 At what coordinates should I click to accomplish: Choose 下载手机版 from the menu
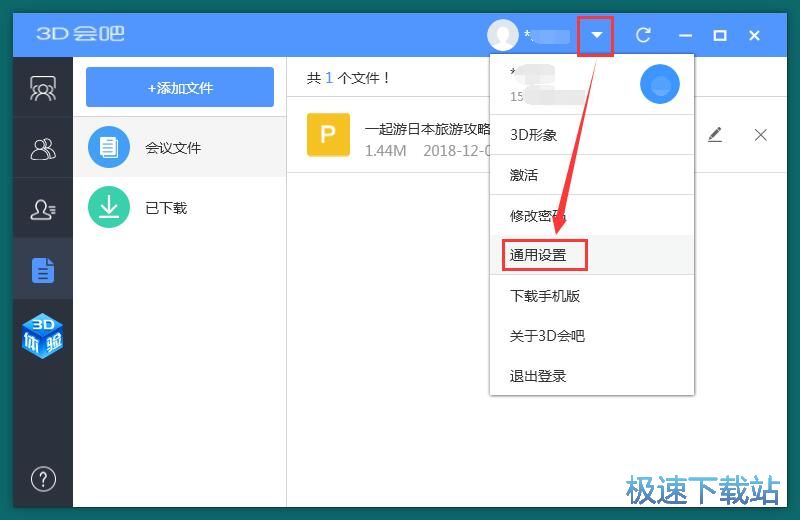tap(592, 295)
